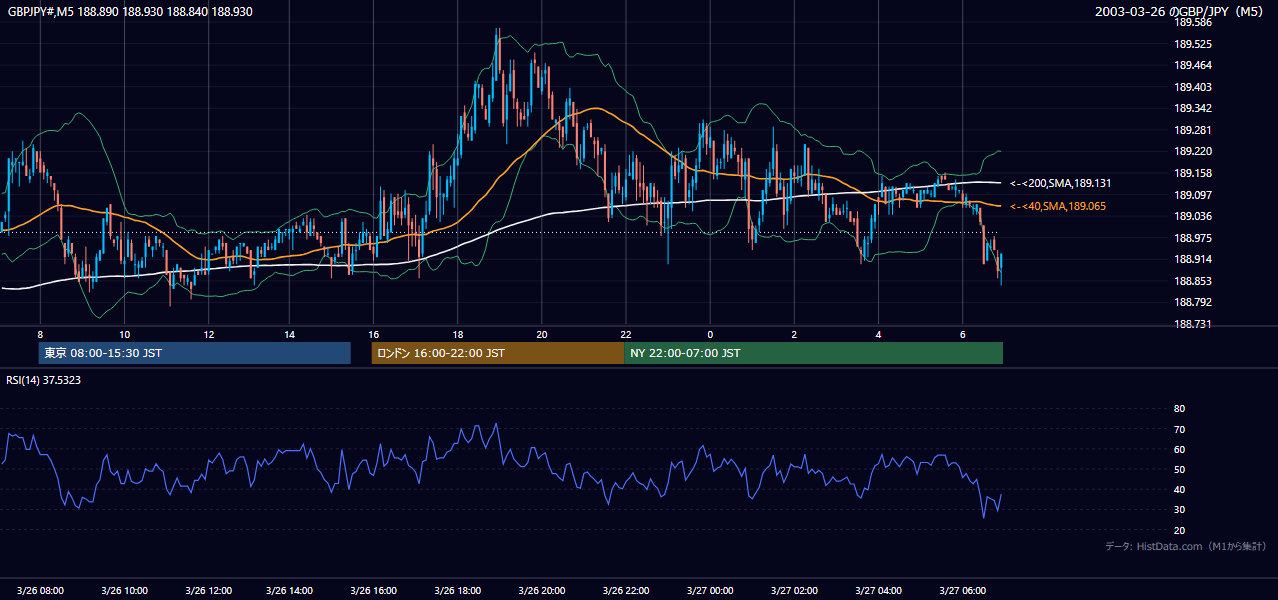This screenshot has width=1278, height=600.
Task: Click price axis value 189.158
Action: [1192, 173]
